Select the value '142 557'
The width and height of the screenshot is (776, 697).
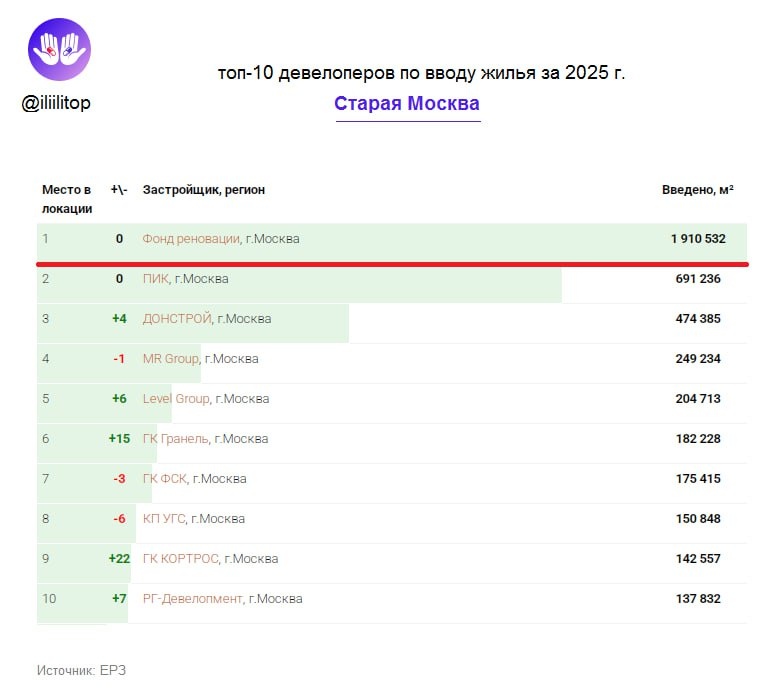coord(698,559)
